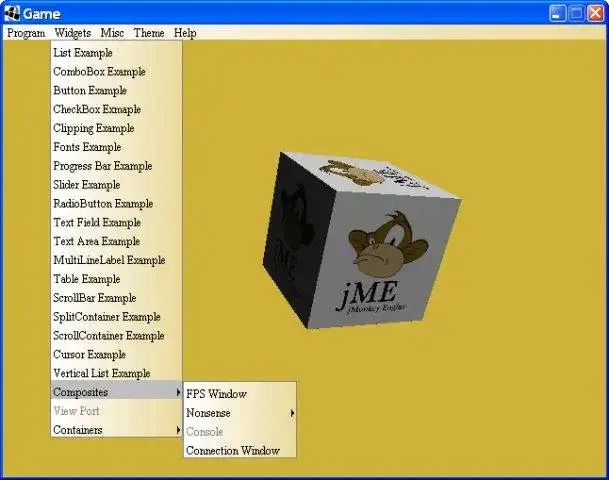Launch the MultiLineLabel Example
Image resolution: width=609 pixels, height=480 pixels.
[116, 260]
